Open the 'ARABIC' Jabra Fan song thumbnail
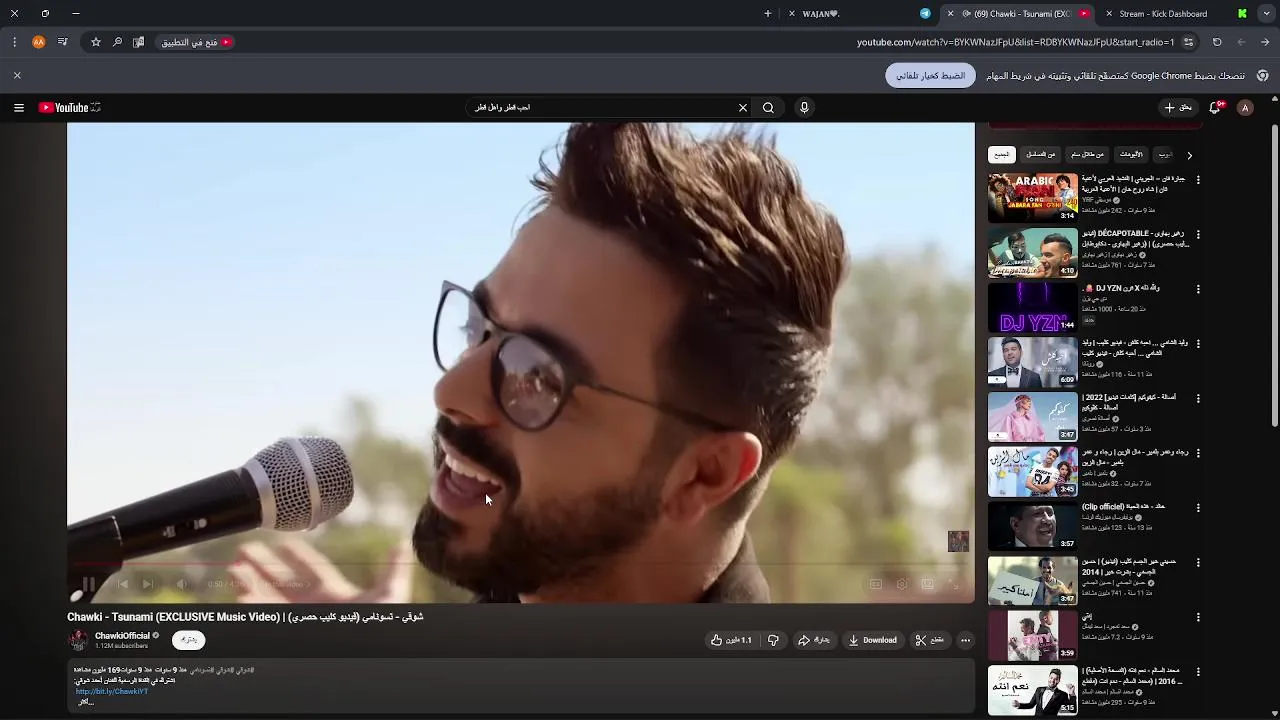The height and width of the screenshot is (720, 1280). (x=1033, y=197)
